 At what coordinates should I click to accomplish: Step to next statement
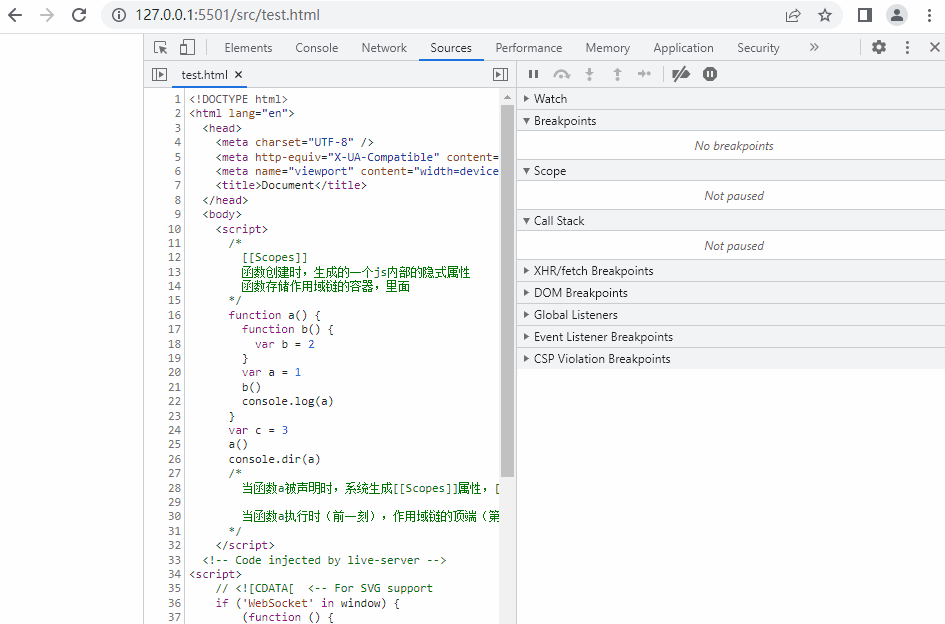pos(644,74)
